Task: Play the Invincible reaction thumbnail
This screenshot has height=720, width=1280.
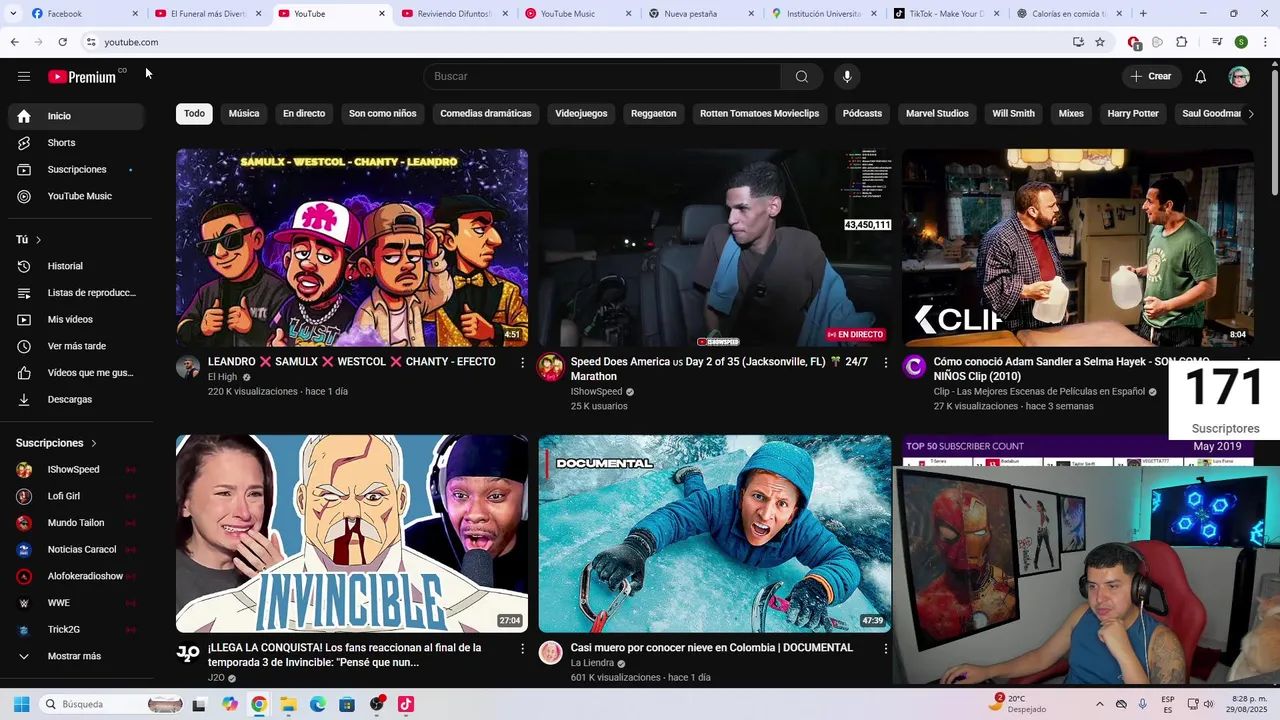Action: pyautogui.click(x=352, y=534)
